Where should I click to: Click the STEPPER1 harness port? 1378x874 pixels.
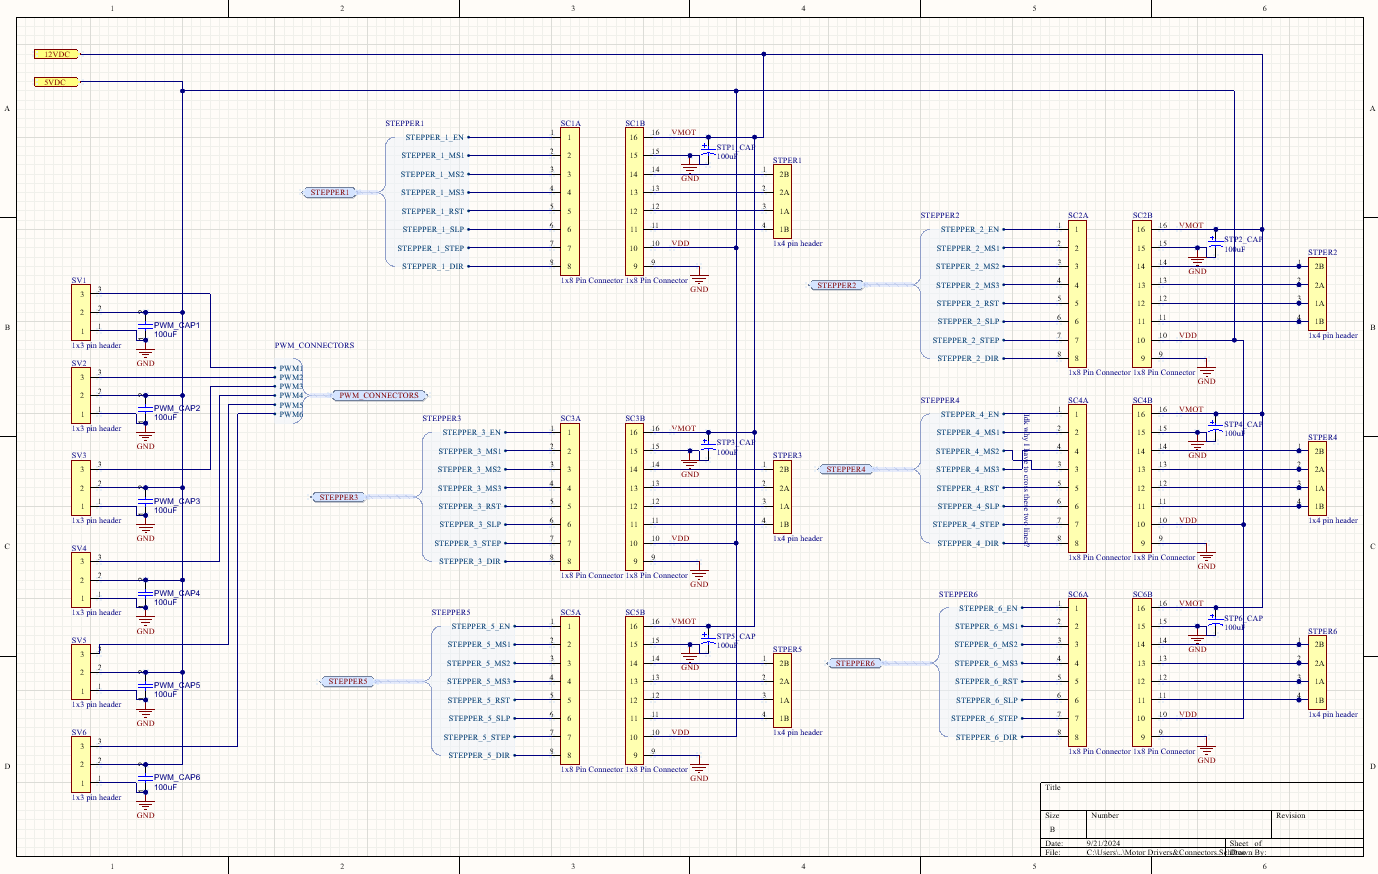330,192
